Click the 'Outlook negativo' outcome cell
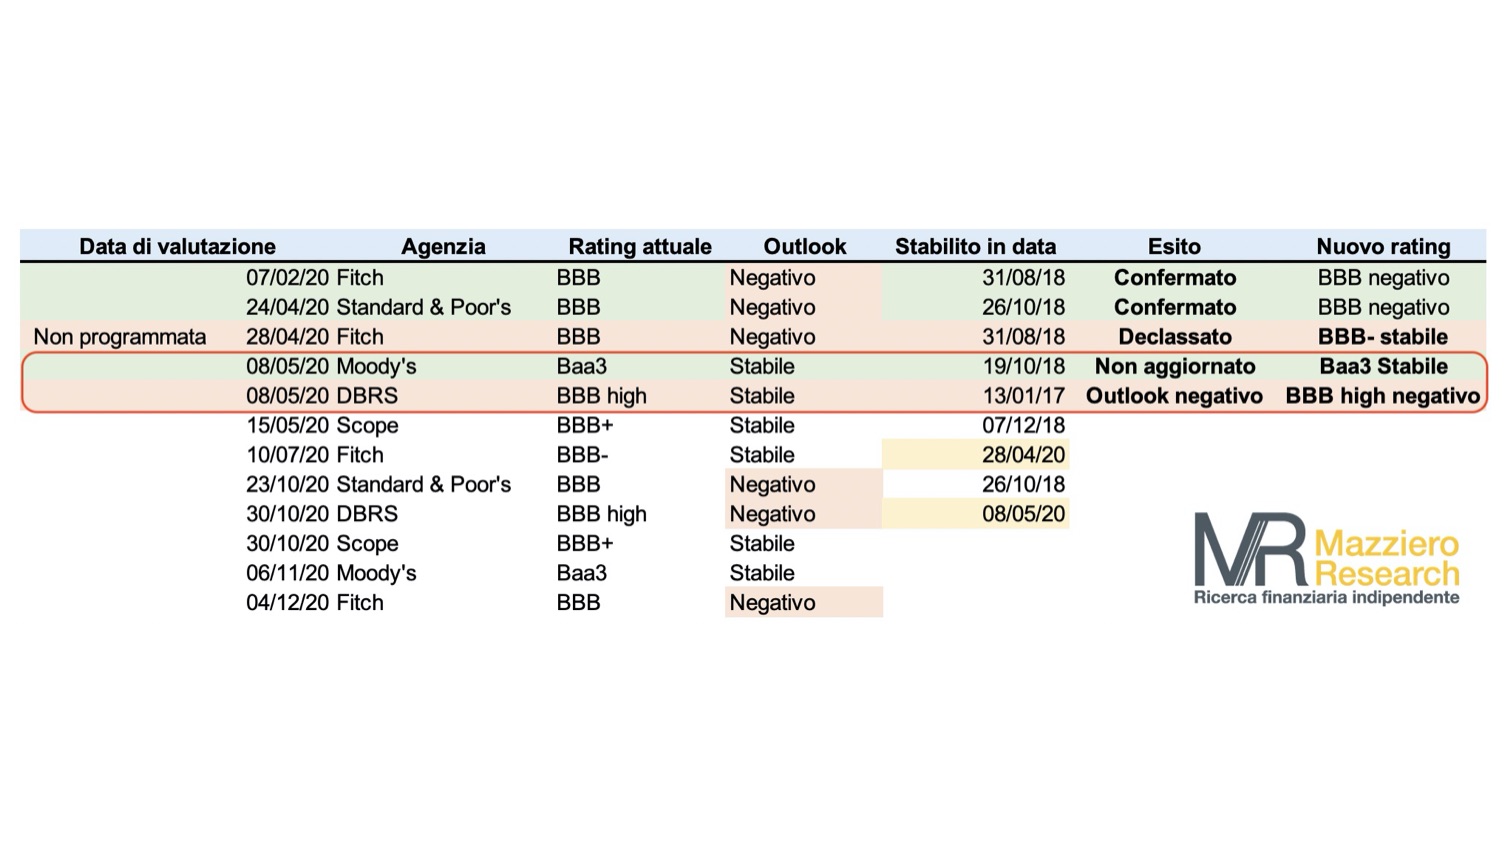The width and height of the screenshot is (1510, 844). (x=1174, y=396)
